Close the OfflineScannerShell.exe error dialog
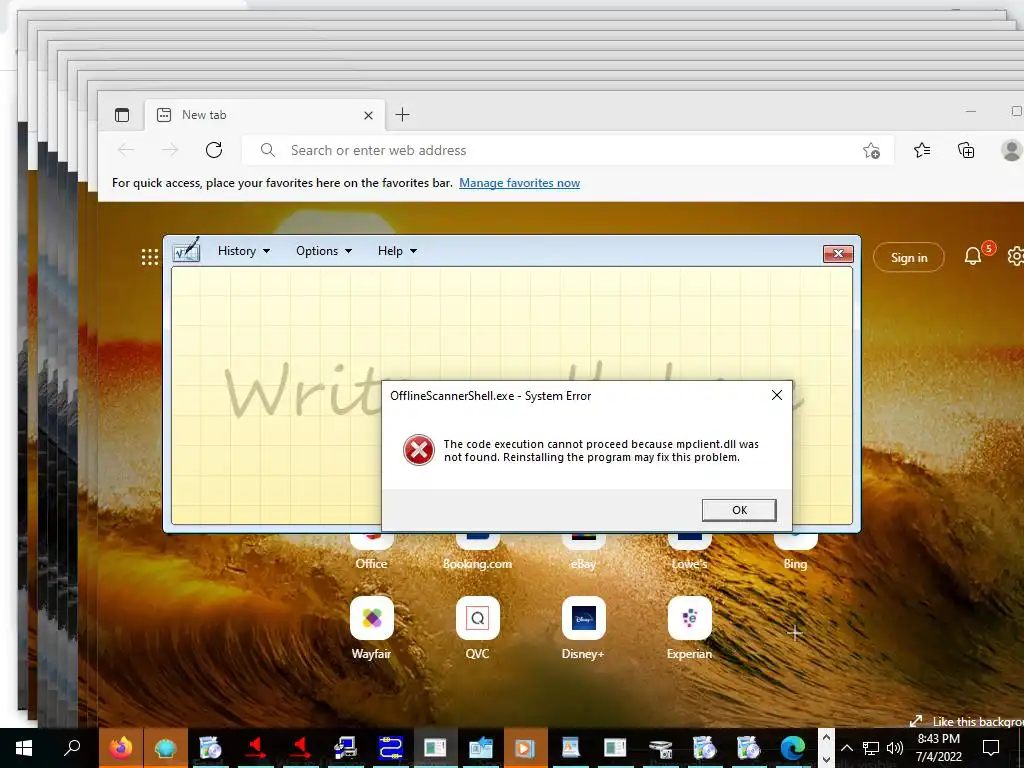 [776, 395]
